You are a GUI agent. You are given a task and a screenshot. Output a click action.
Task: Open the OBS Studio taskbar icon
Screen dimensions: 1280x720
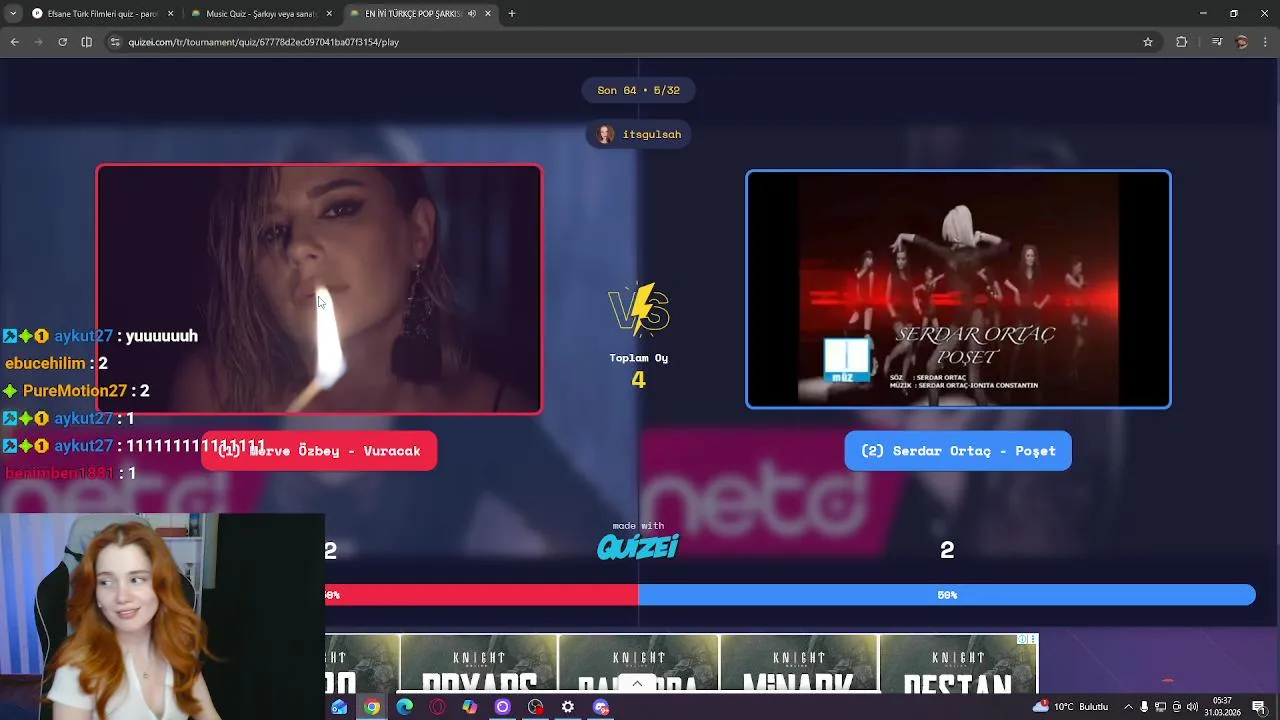pos(535,707)
